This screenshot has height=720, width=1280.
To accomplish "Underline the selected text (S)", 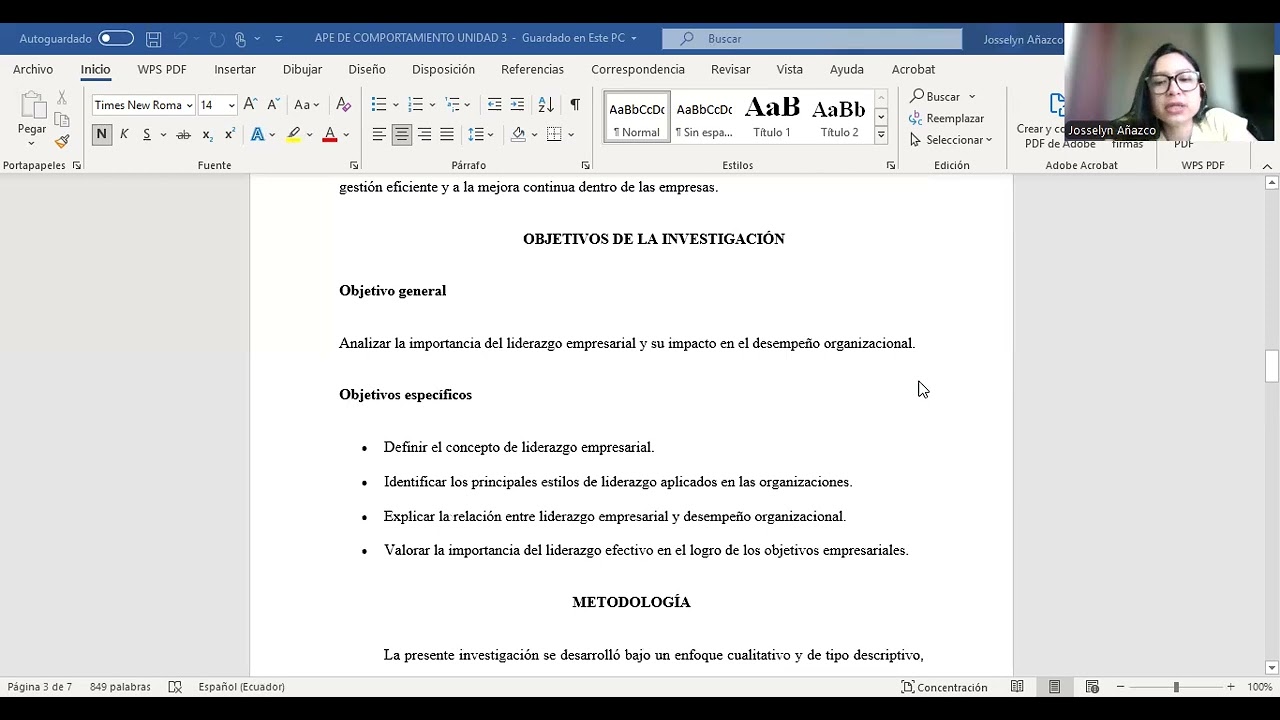I will click(x=146, y=134).
